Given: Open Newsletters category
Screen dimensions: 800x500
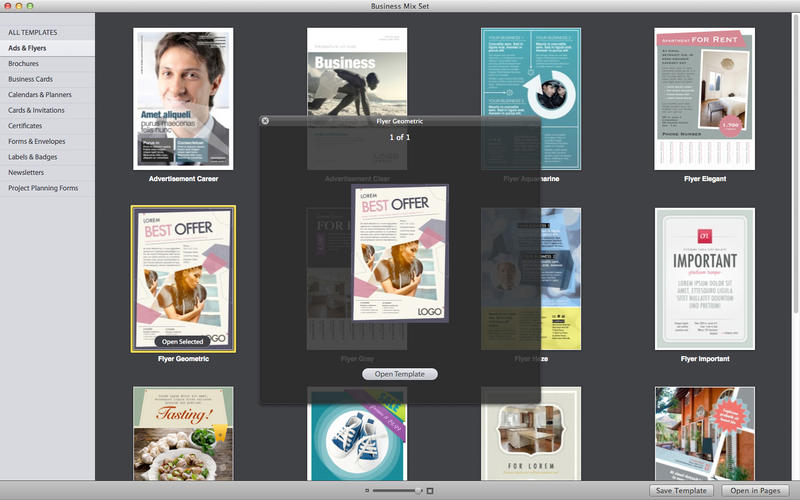Looking at the screenshot, I should coord(47,172).
